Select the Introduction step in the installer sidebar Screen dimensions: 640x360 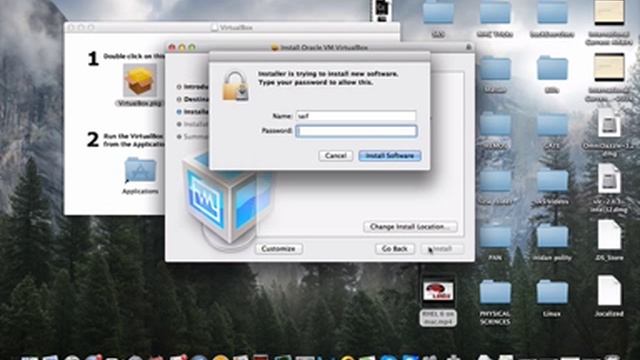(x=192, y=87)
